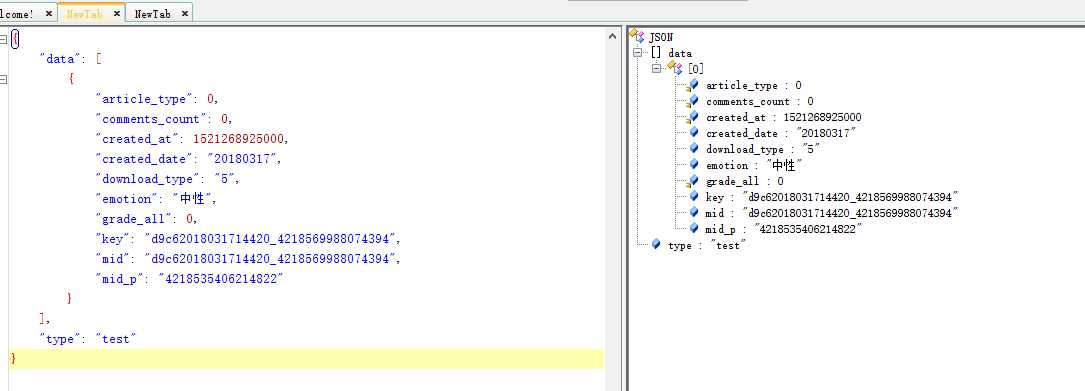Screen dimensions: 1085x391
Task: Select tree row created_at : 1521268925000
Action: (x=783, y=117)
